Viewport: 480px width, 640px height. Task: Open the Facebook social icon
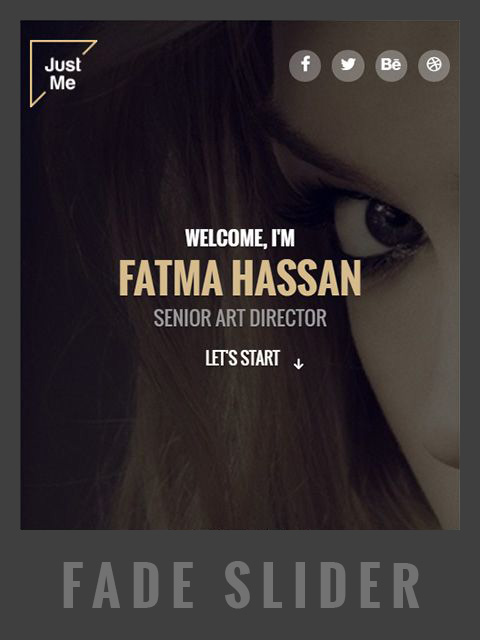tap(305, 66)
